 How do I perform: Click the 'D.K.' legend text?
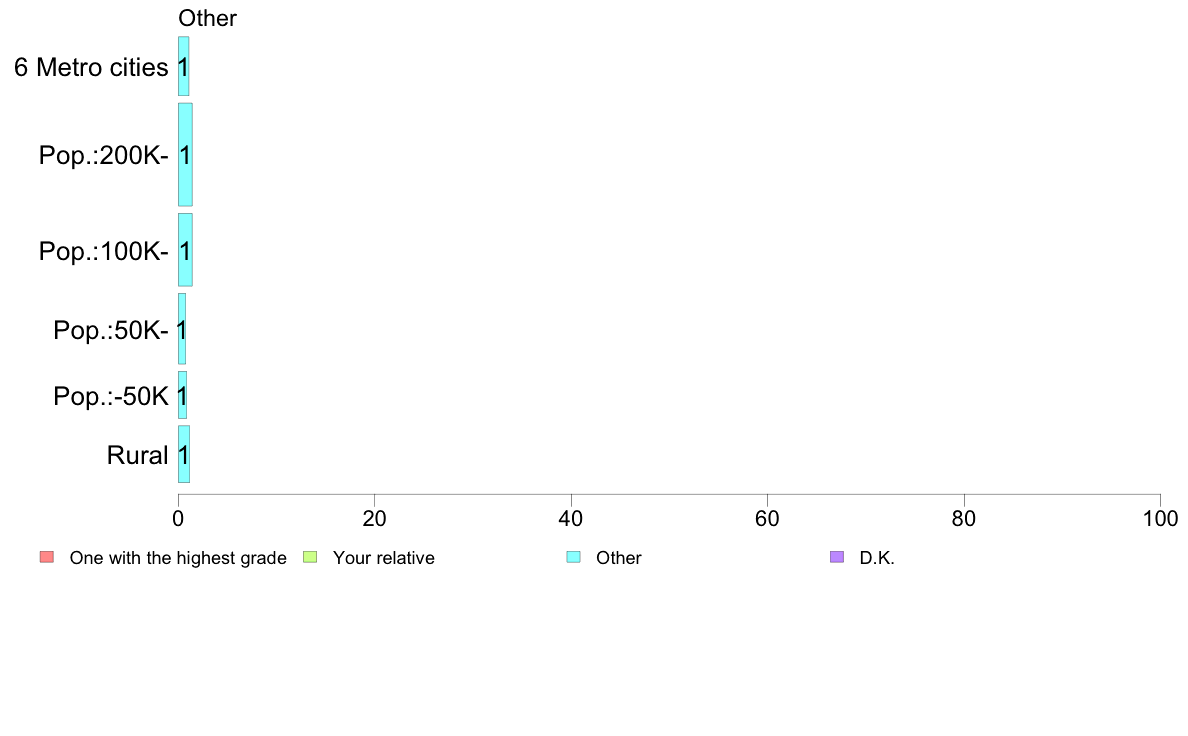(x=877, y=558)
